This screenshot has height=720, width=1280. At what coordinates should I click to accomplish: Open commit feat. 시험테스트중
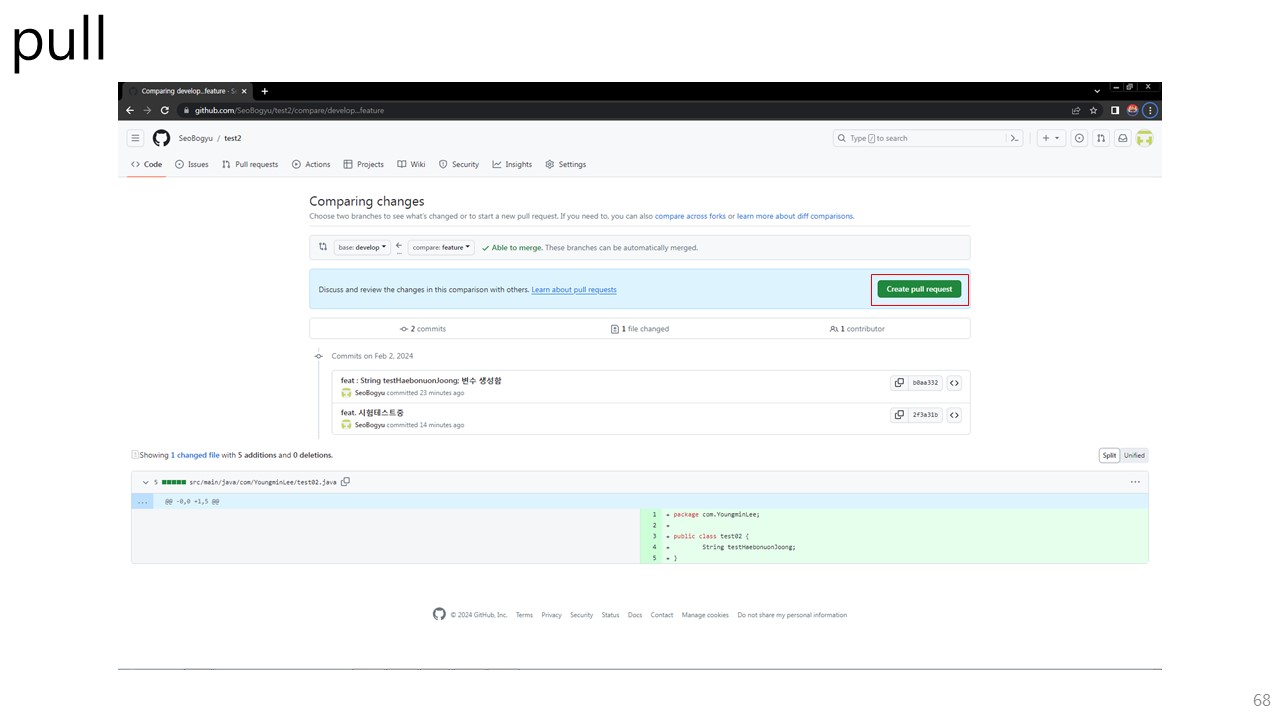click(372, 413)
